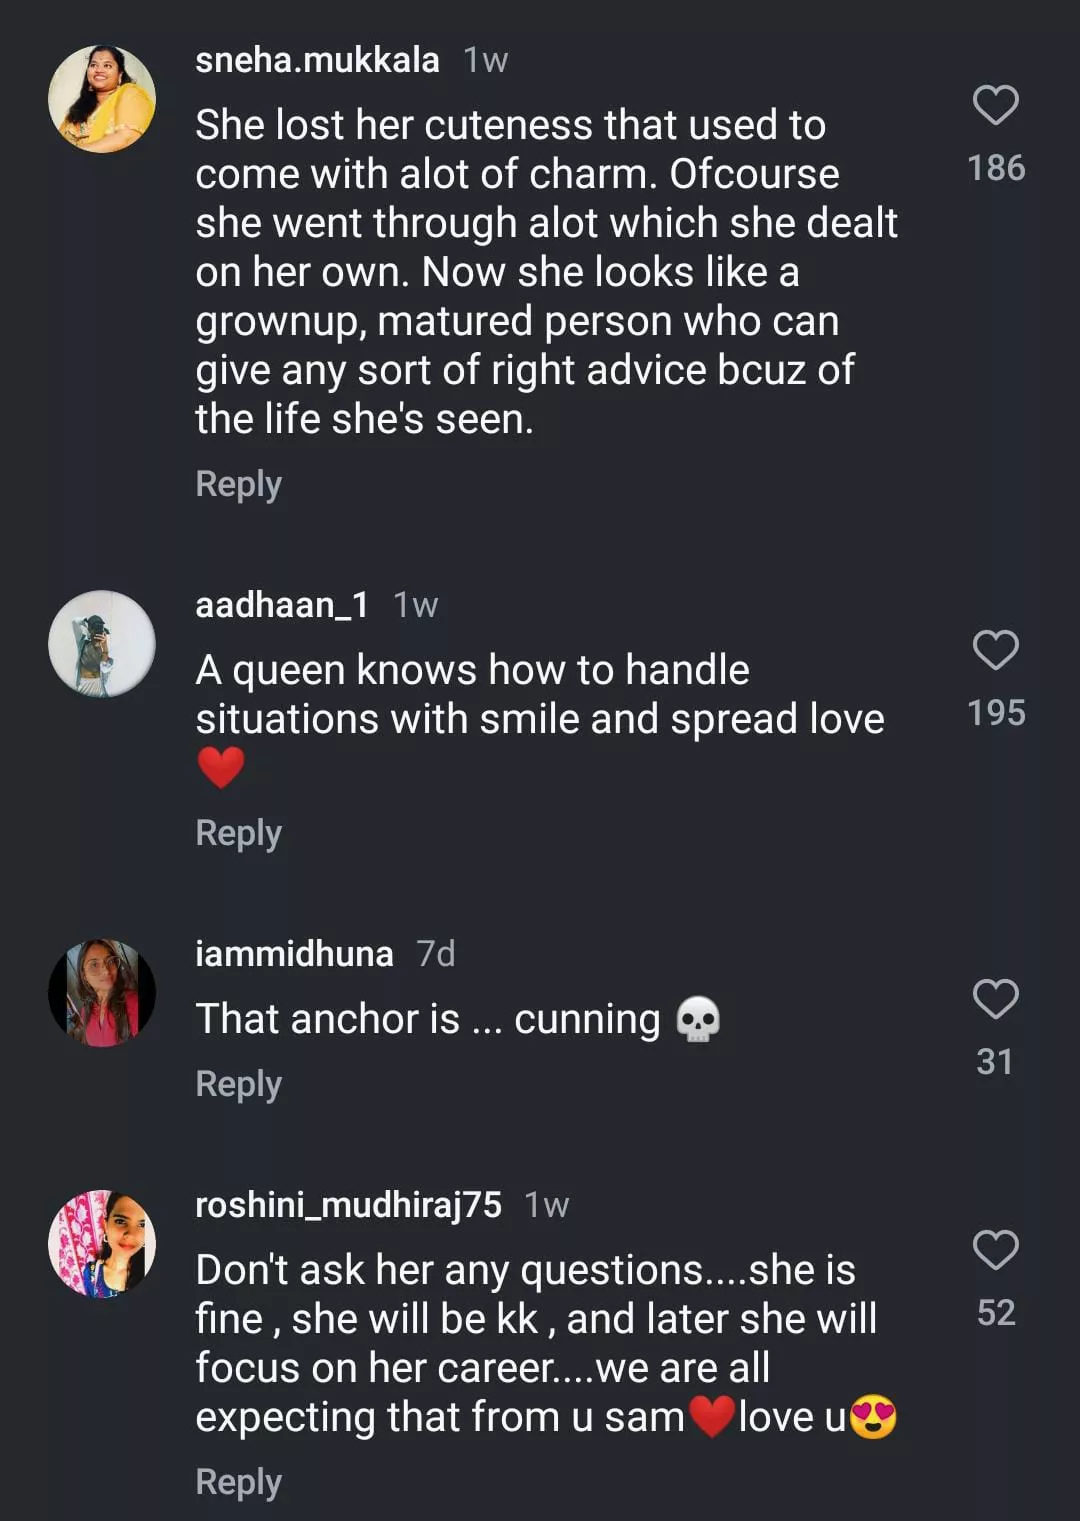View the 186 likes count
Image resolution: width=1080 pixels, height=1521 pixels.
(996, 168)
